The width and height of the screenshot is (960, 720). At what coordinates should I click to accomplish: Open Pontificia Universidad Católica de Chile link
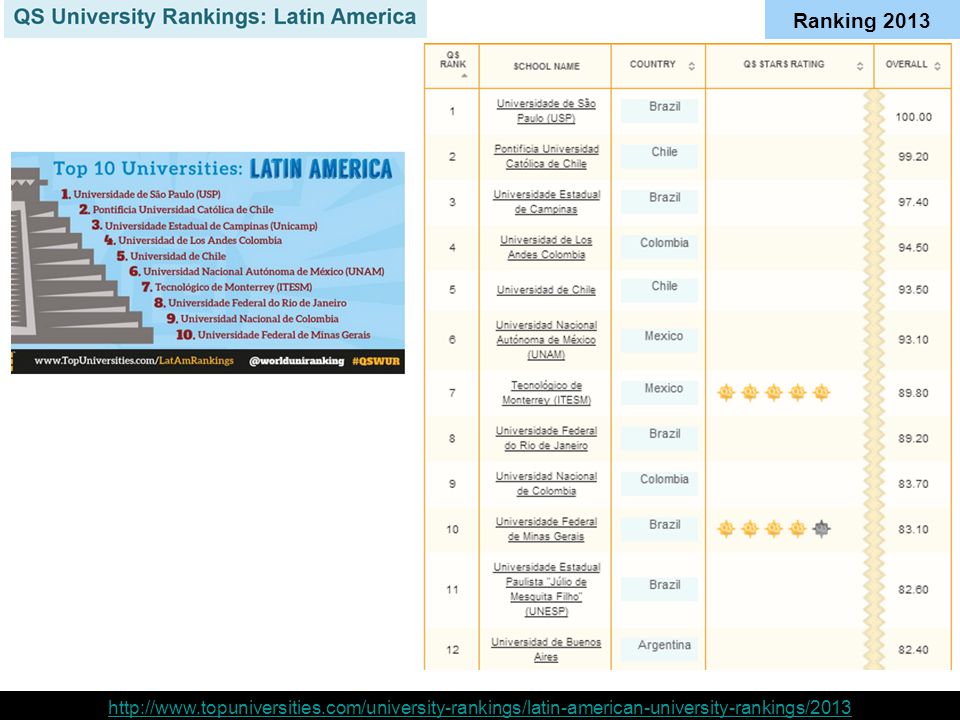pos(546,156)
